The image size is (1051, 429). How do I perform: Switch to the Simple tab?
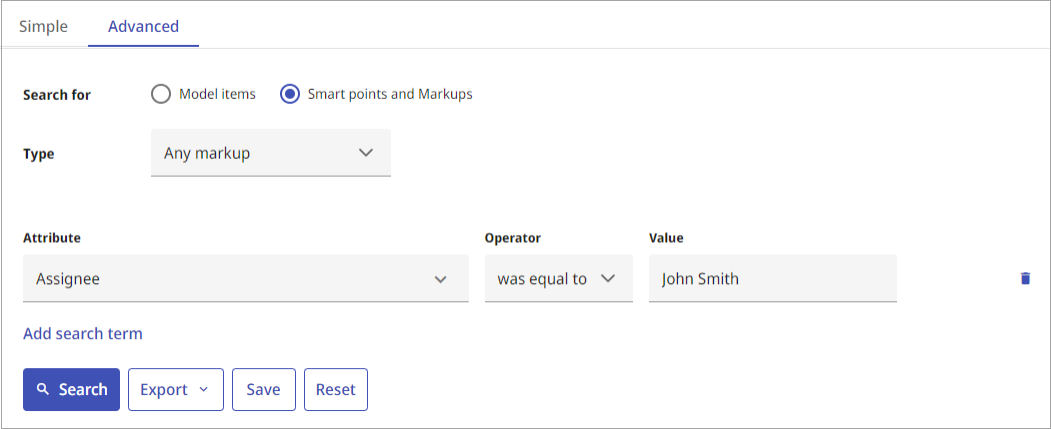(x=43, y=26)
